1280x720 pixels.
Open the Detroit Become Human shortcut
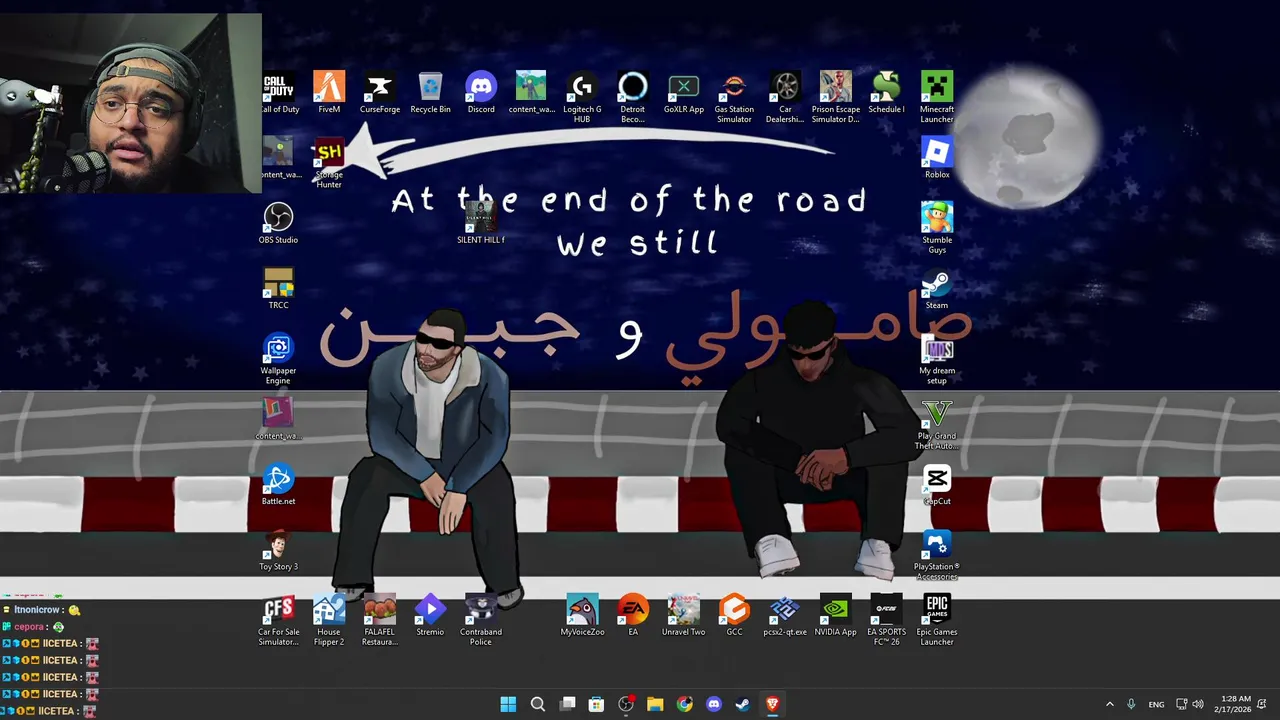(x=633, y=97)
